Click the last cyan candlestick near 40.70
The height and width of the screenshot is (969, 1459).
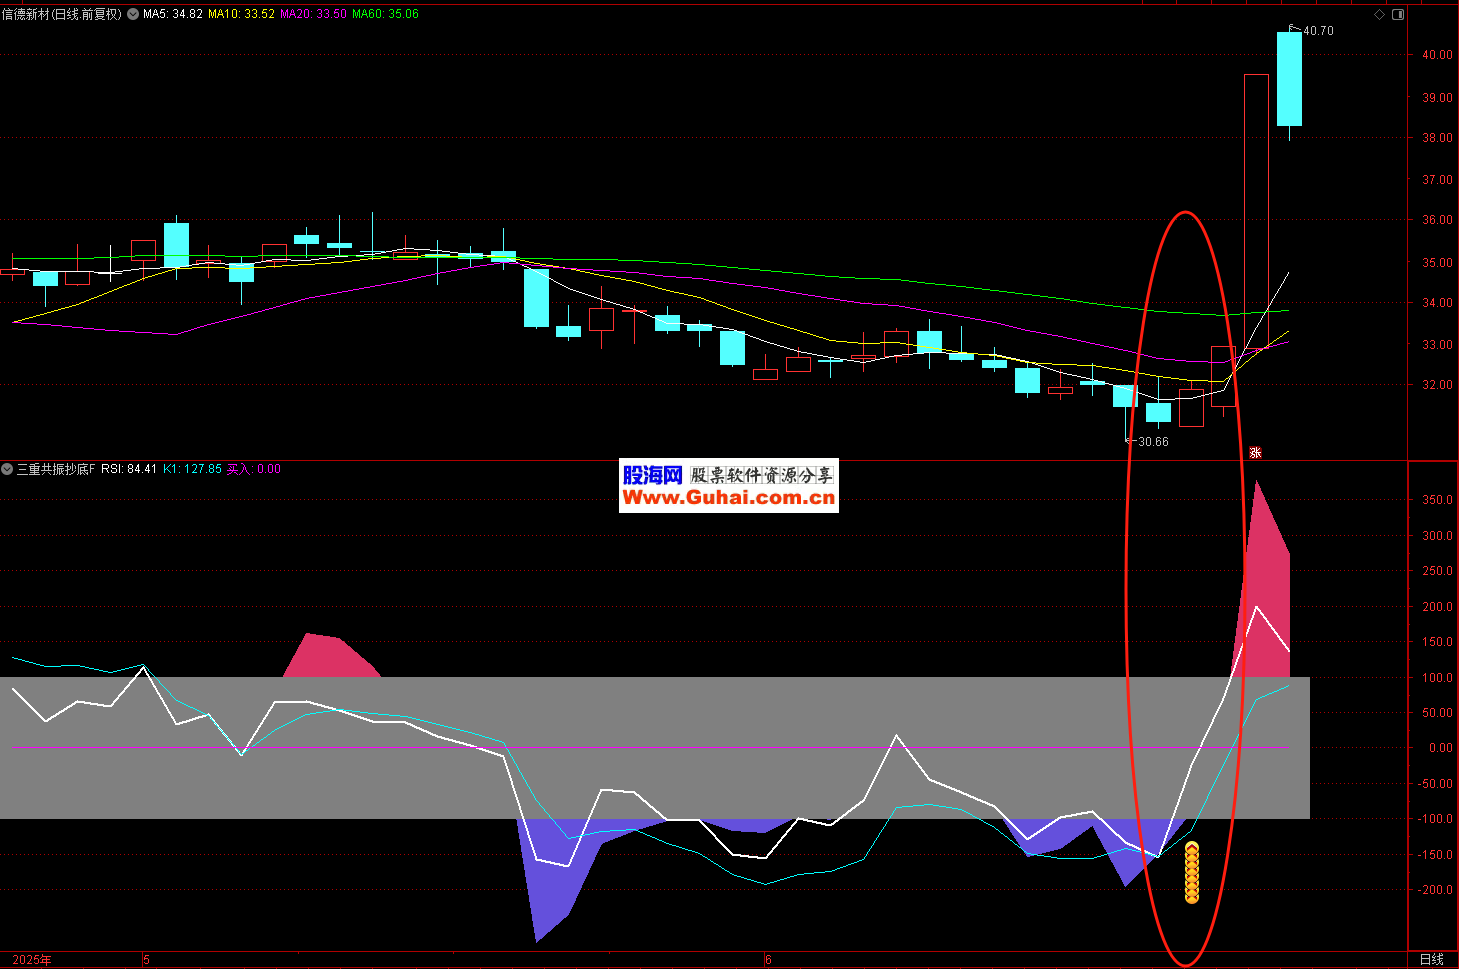(1289, 80)
